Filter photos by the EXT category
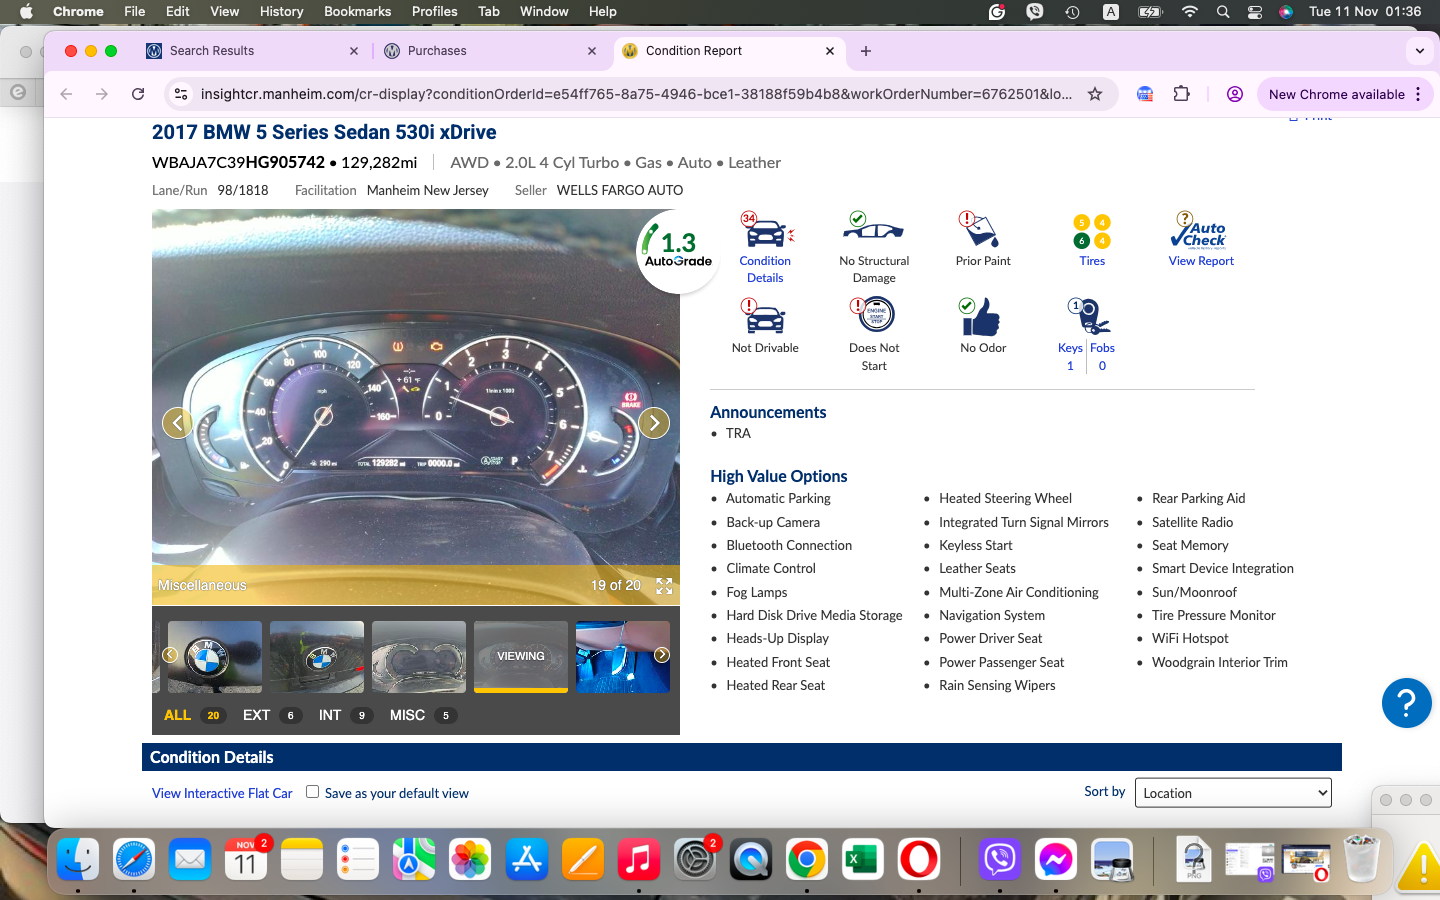 tap(257, 715)
